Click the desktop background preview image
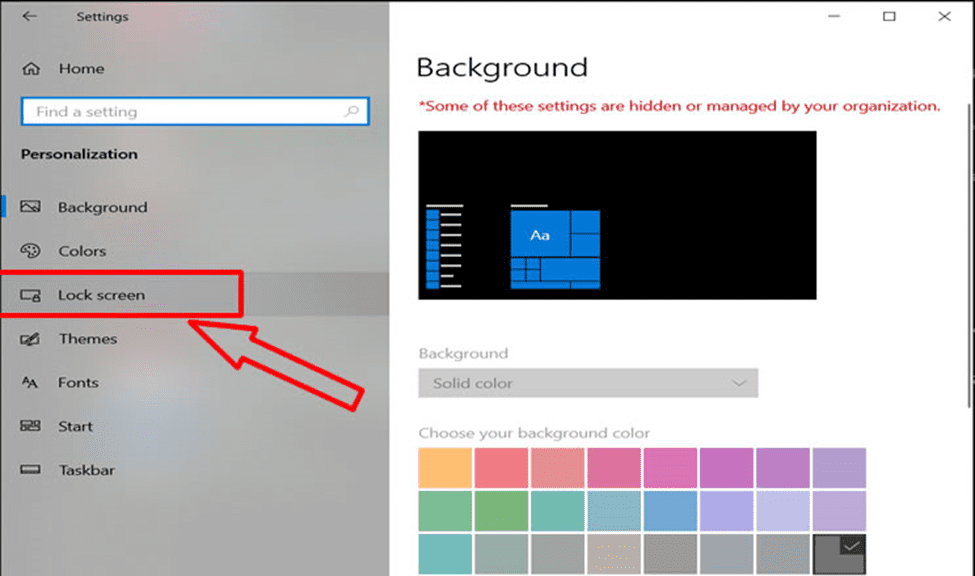 pyautogui.click(x=617, y=215)
